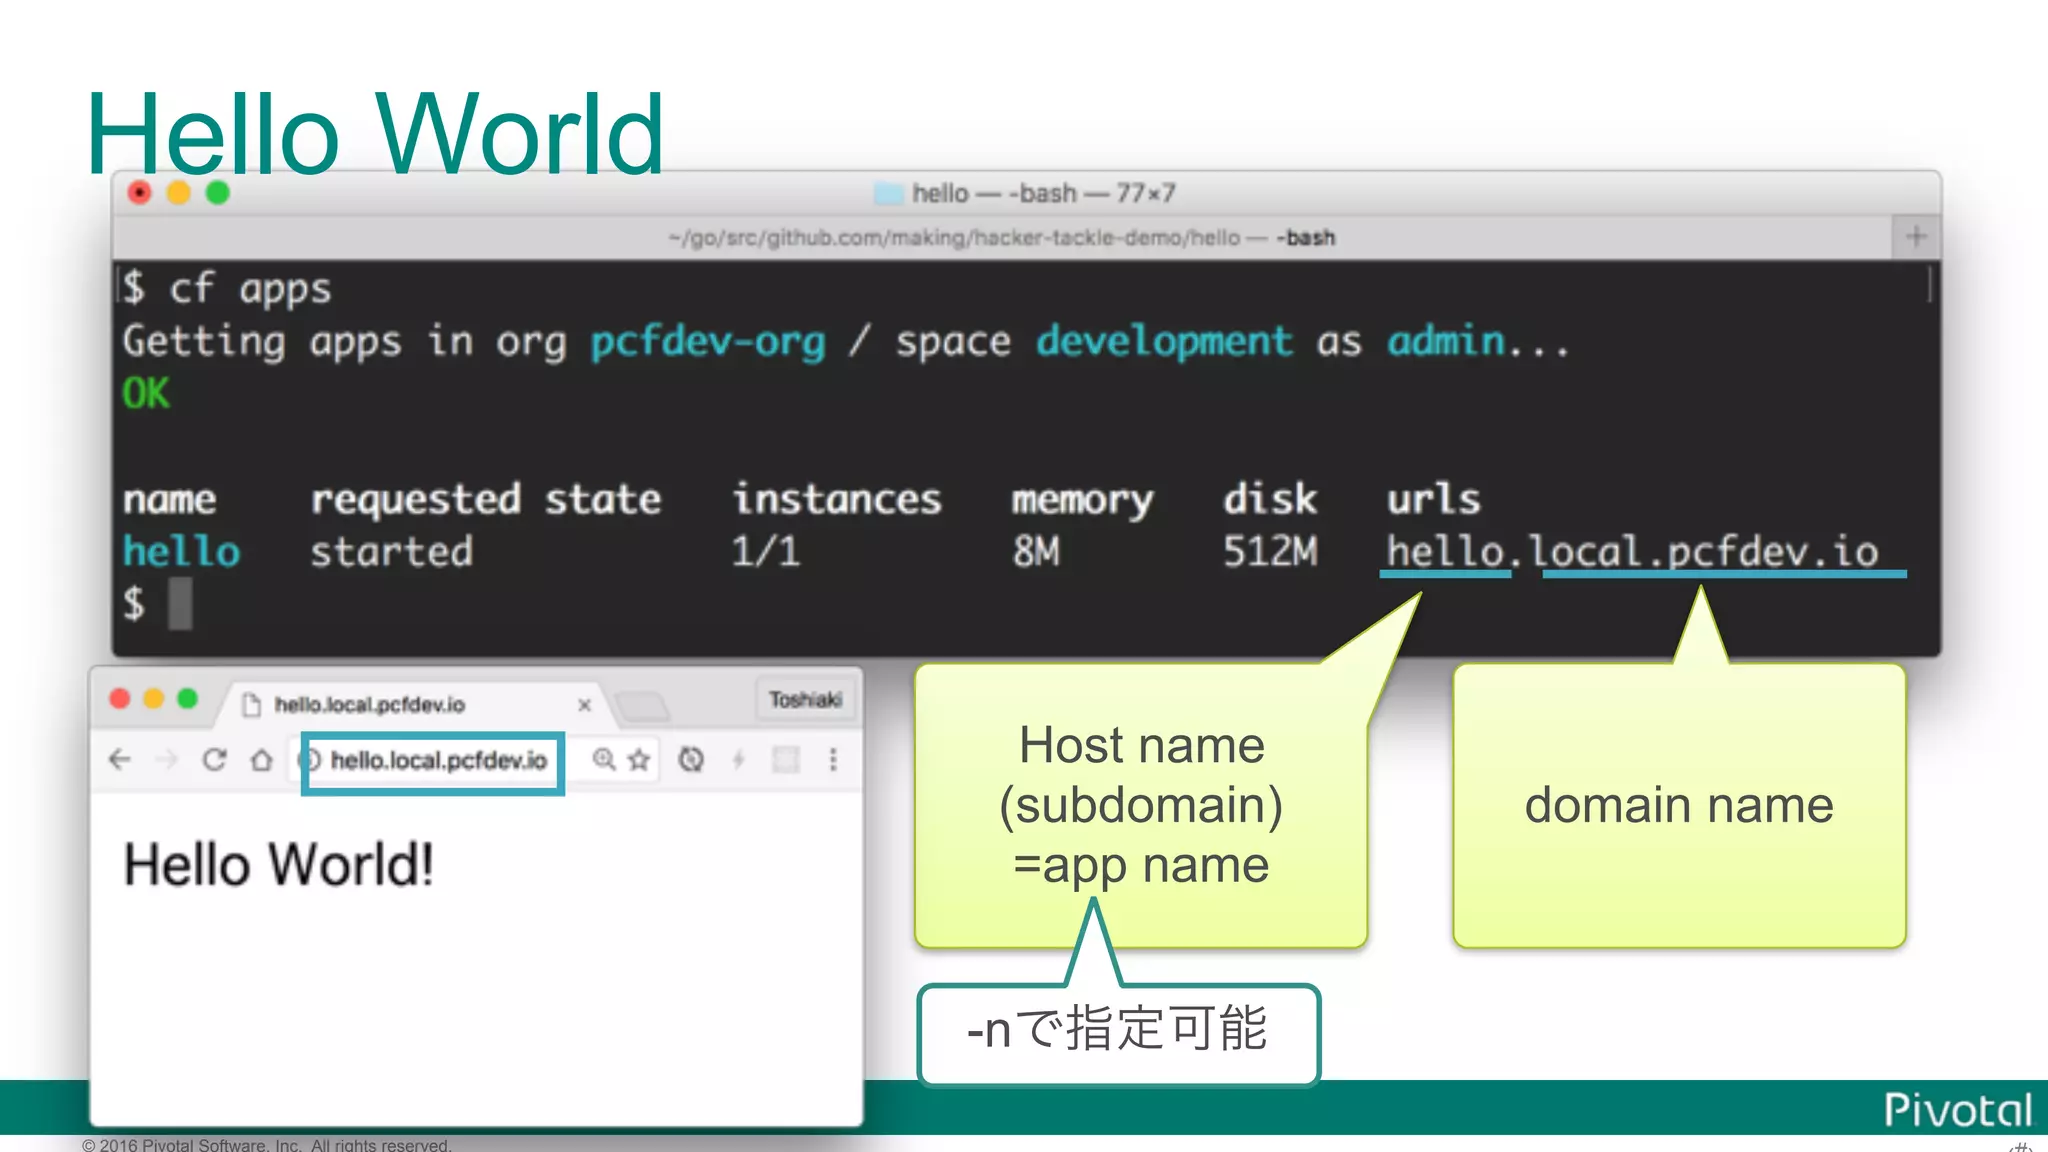This screenshot has width=2048, height=1152.
Task: Click the started state value
Action: coord(391,552)
